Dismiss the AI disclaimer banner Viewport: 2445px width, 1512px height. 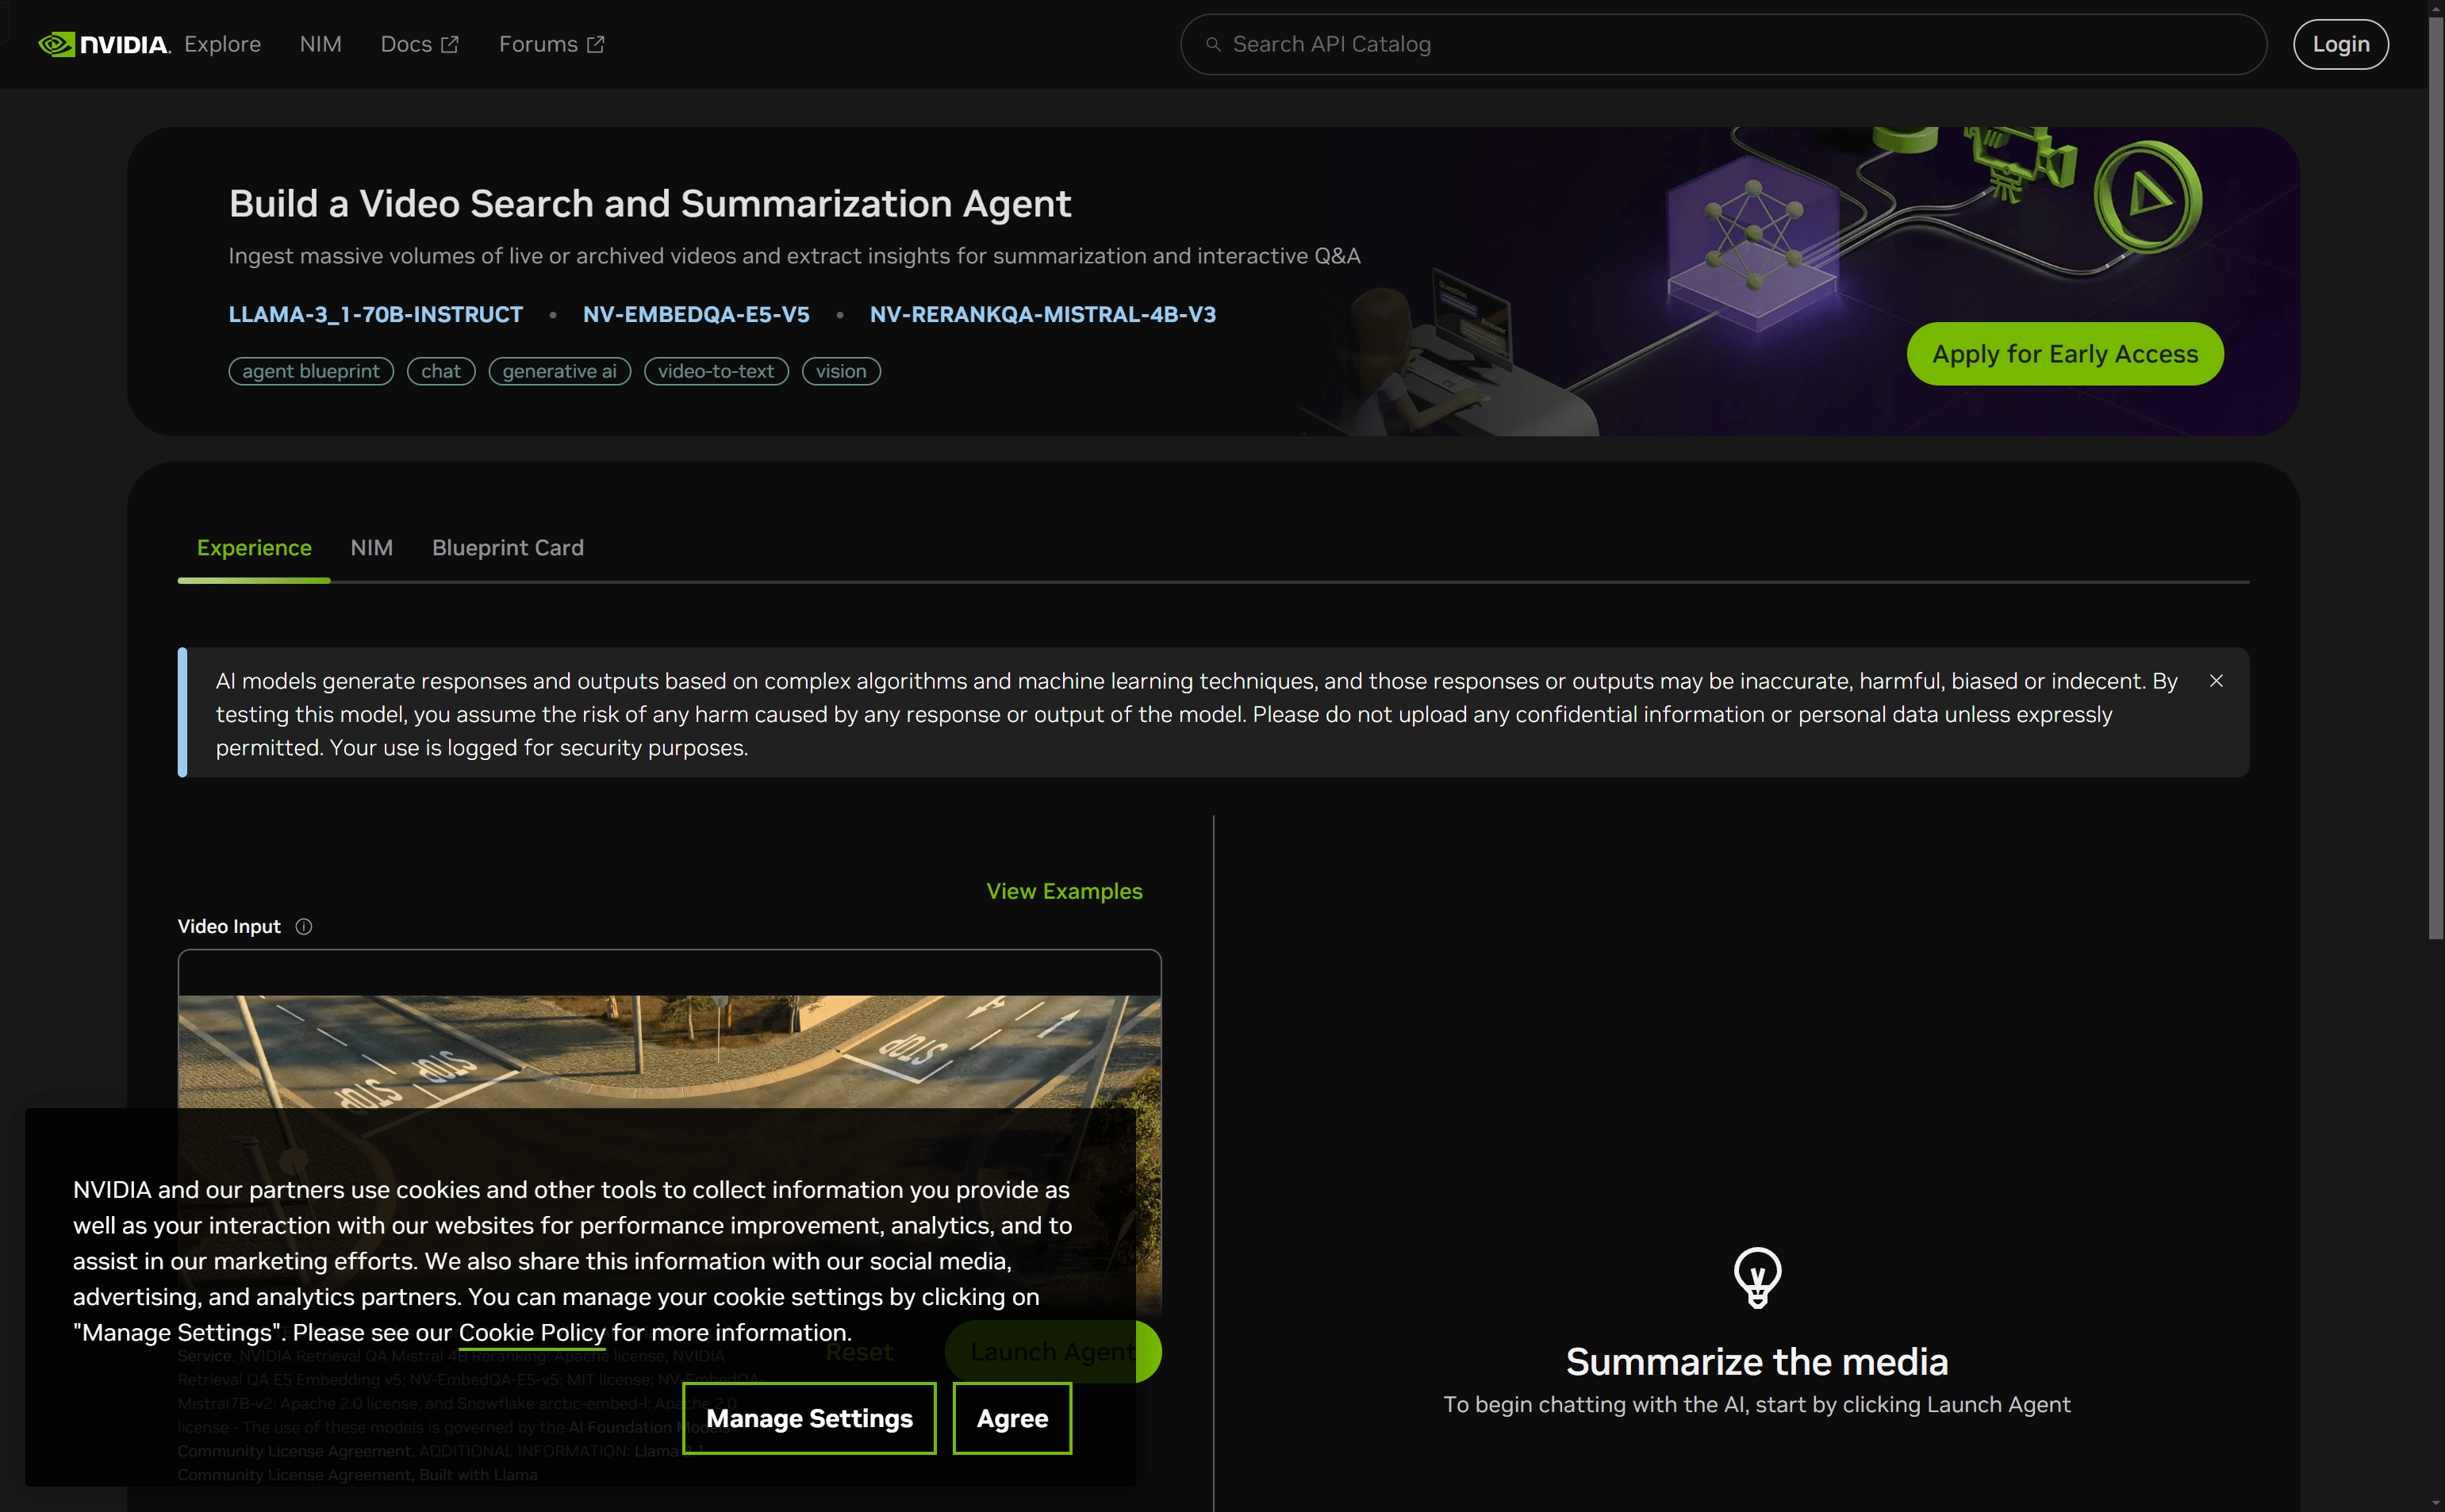click(2216, 681)
